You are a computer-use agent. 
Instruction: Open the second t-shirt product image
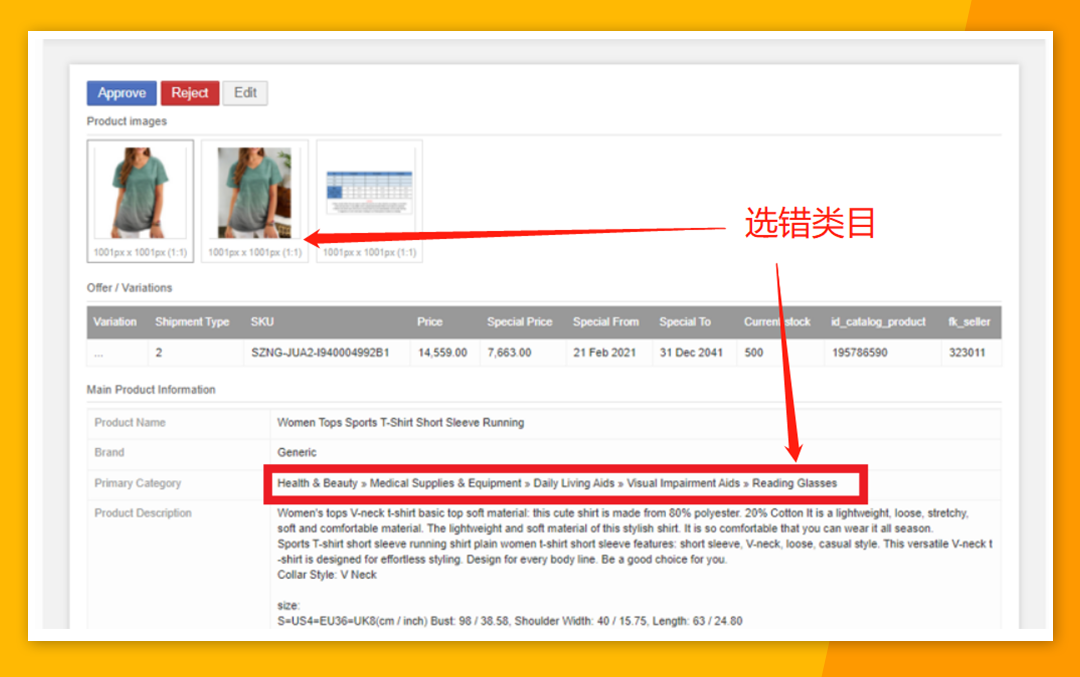point(255,192)
